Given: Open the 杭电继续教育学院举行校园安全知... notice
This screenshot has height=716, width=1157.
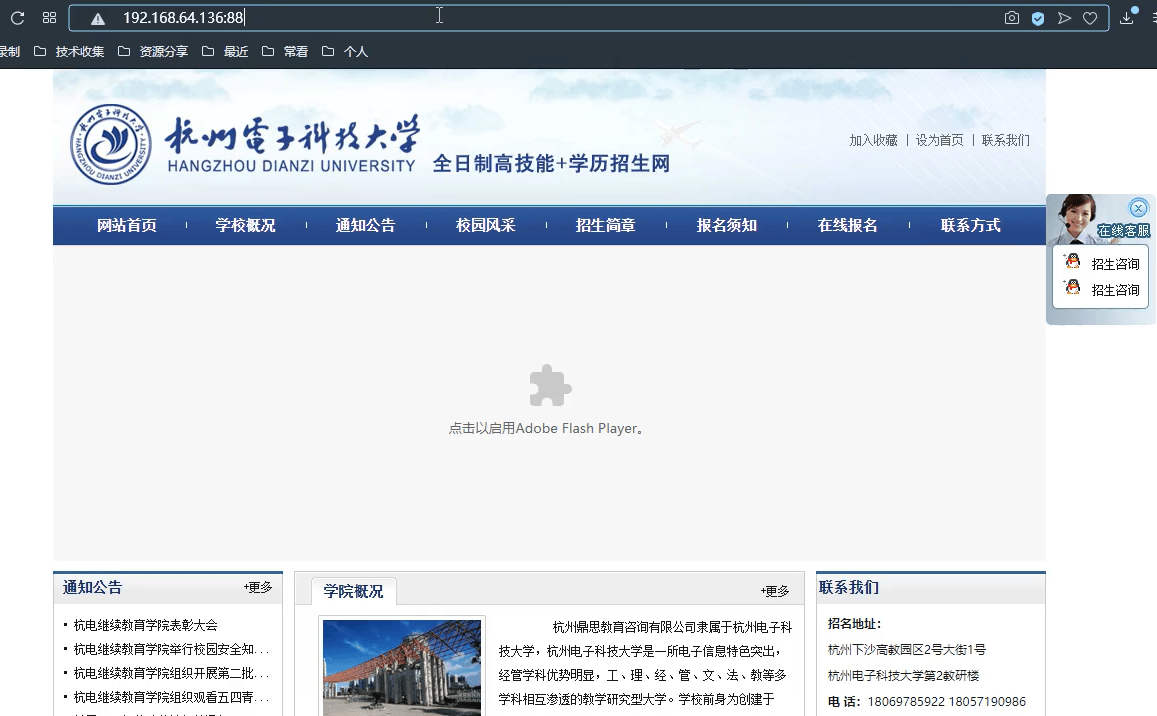Looking at the screenshot, I should tap(171, 650).
